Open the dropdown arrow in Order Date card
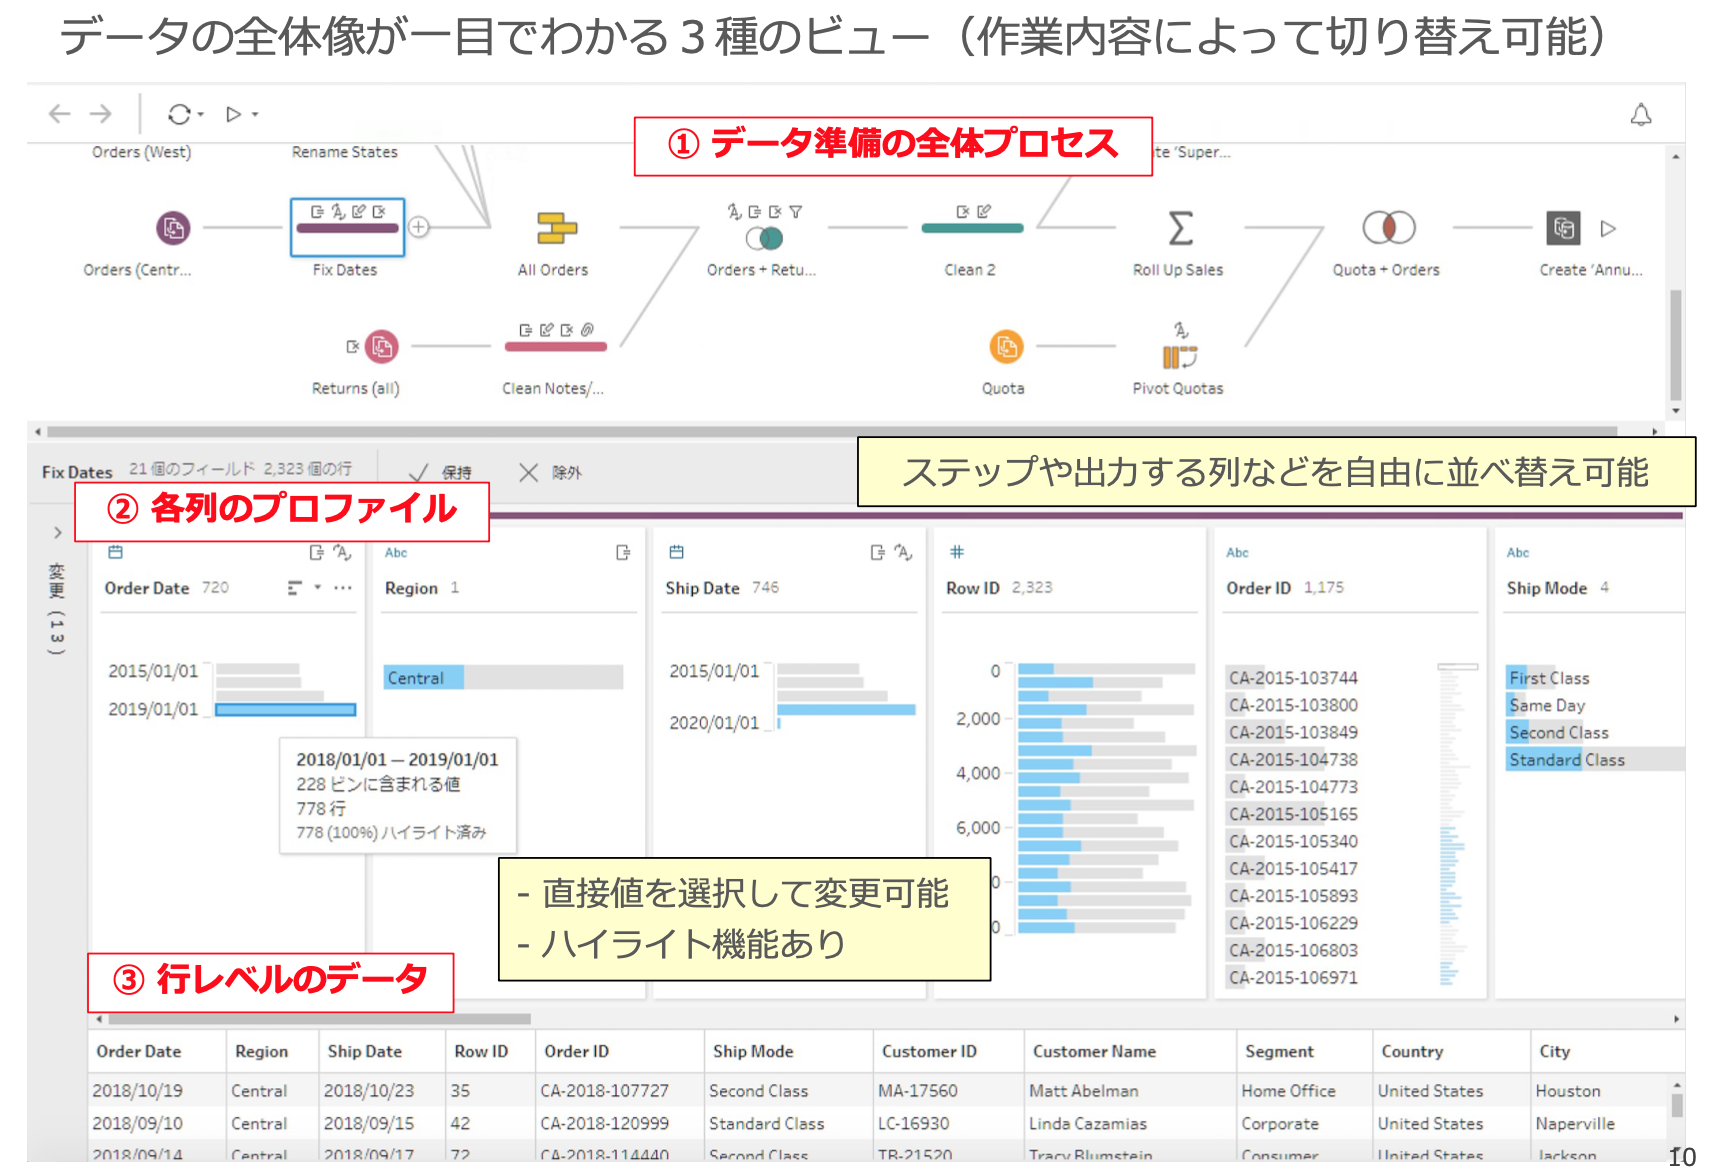The height and width of the screenshot is (1174, 1710). 318,588
